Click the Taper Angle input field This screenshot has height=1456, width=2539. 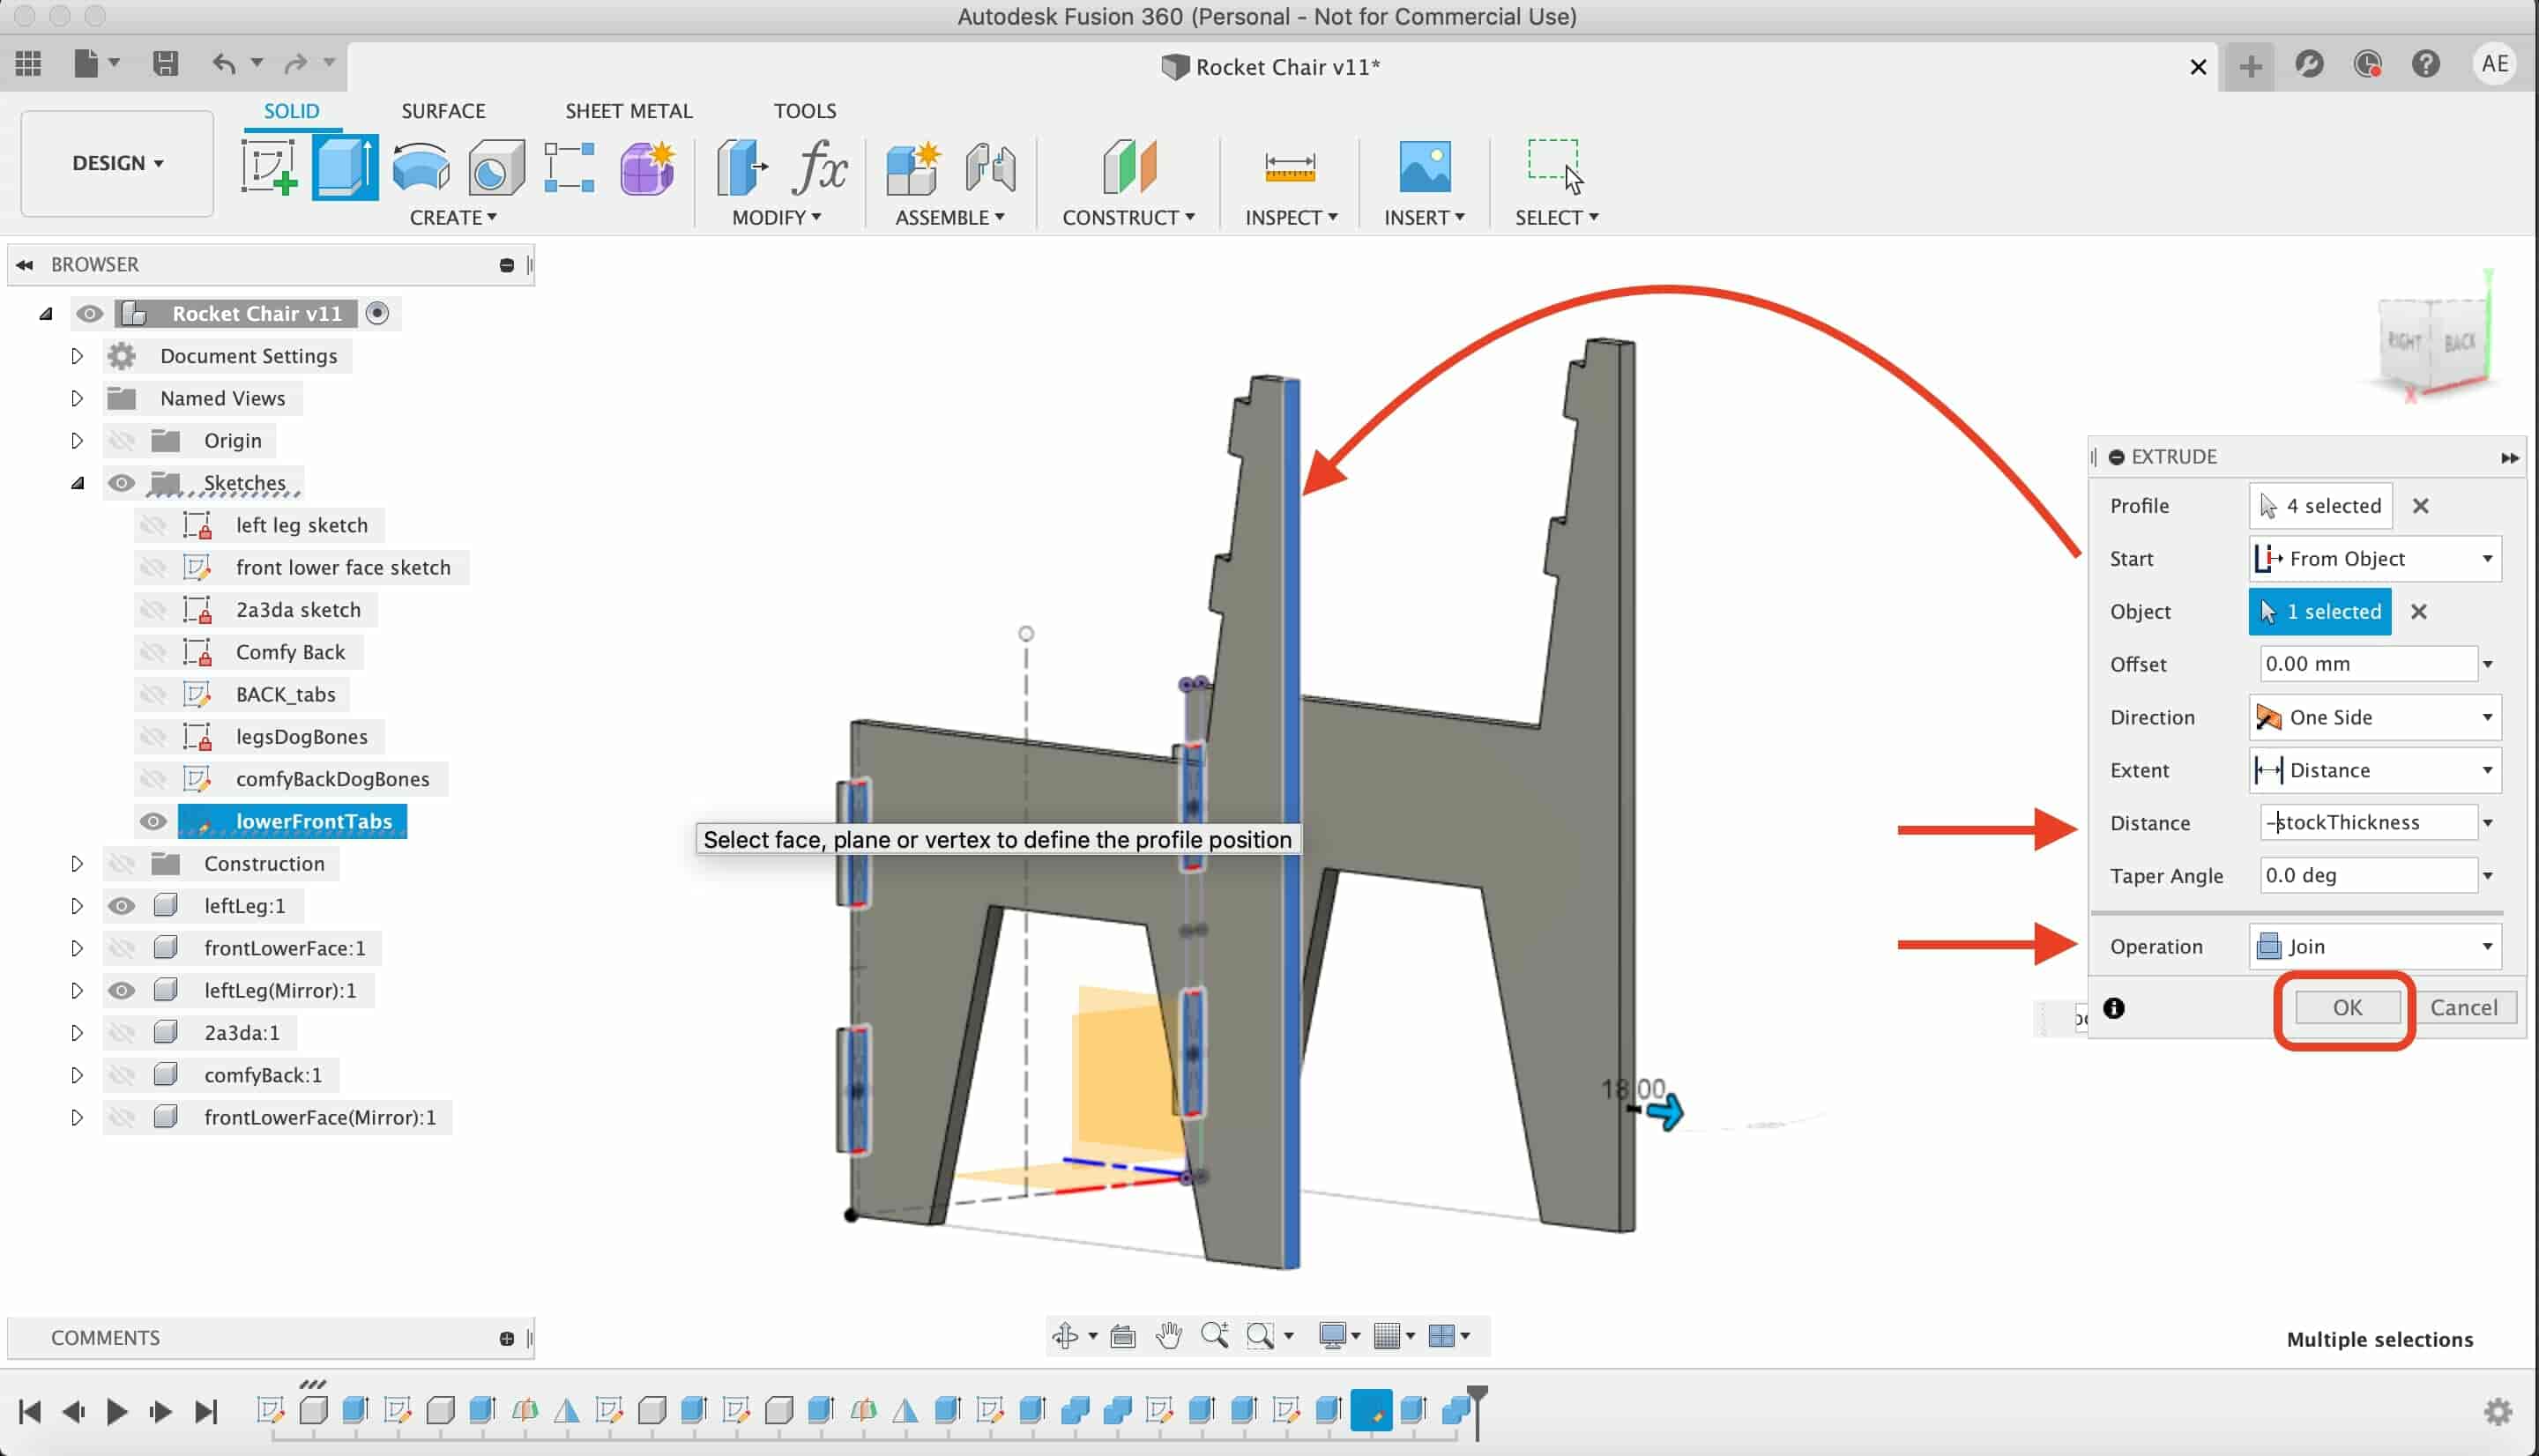(2368, 875)
